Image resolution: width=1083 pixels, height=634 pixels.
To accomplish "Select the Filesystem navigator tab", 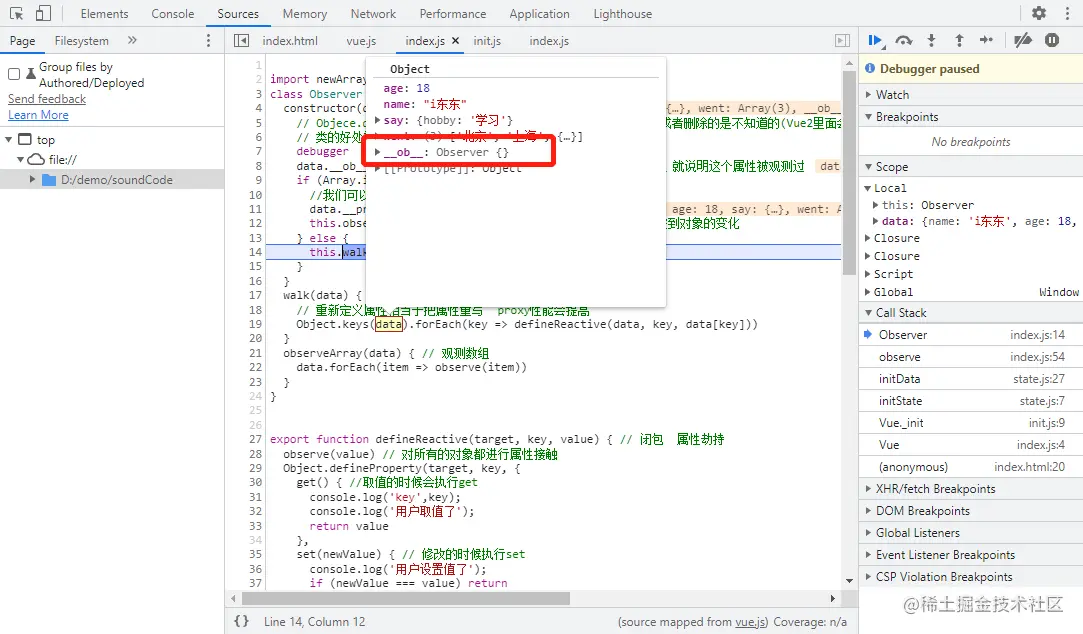I will click(x=82, y=41).
